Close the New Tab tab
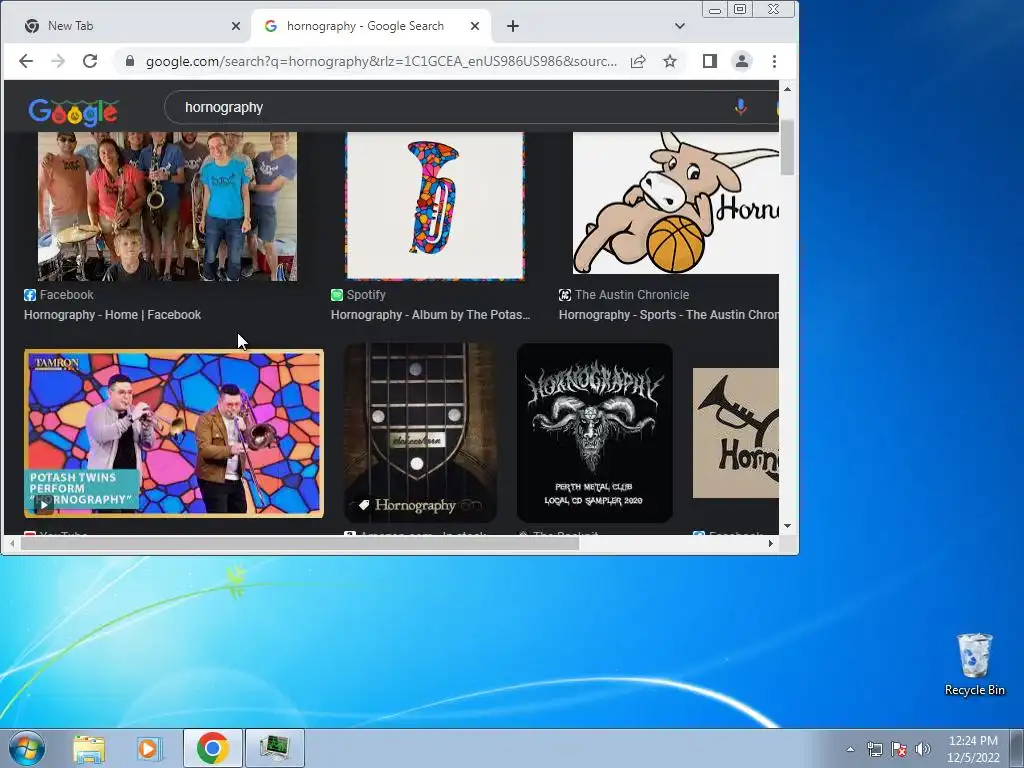Screen dimensions: 1024x768 point(236,26)
